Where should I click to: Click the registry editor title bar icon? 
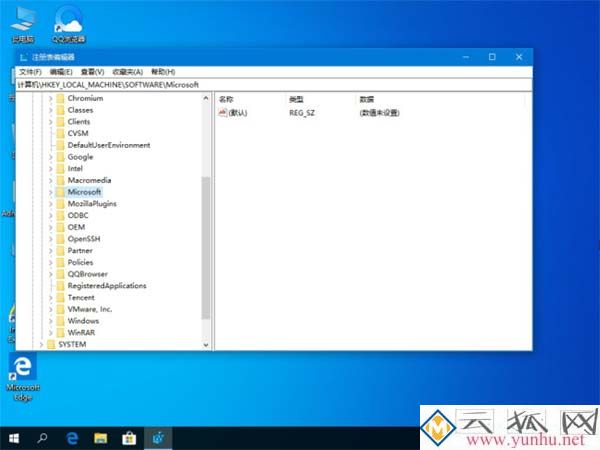[24, 57]
